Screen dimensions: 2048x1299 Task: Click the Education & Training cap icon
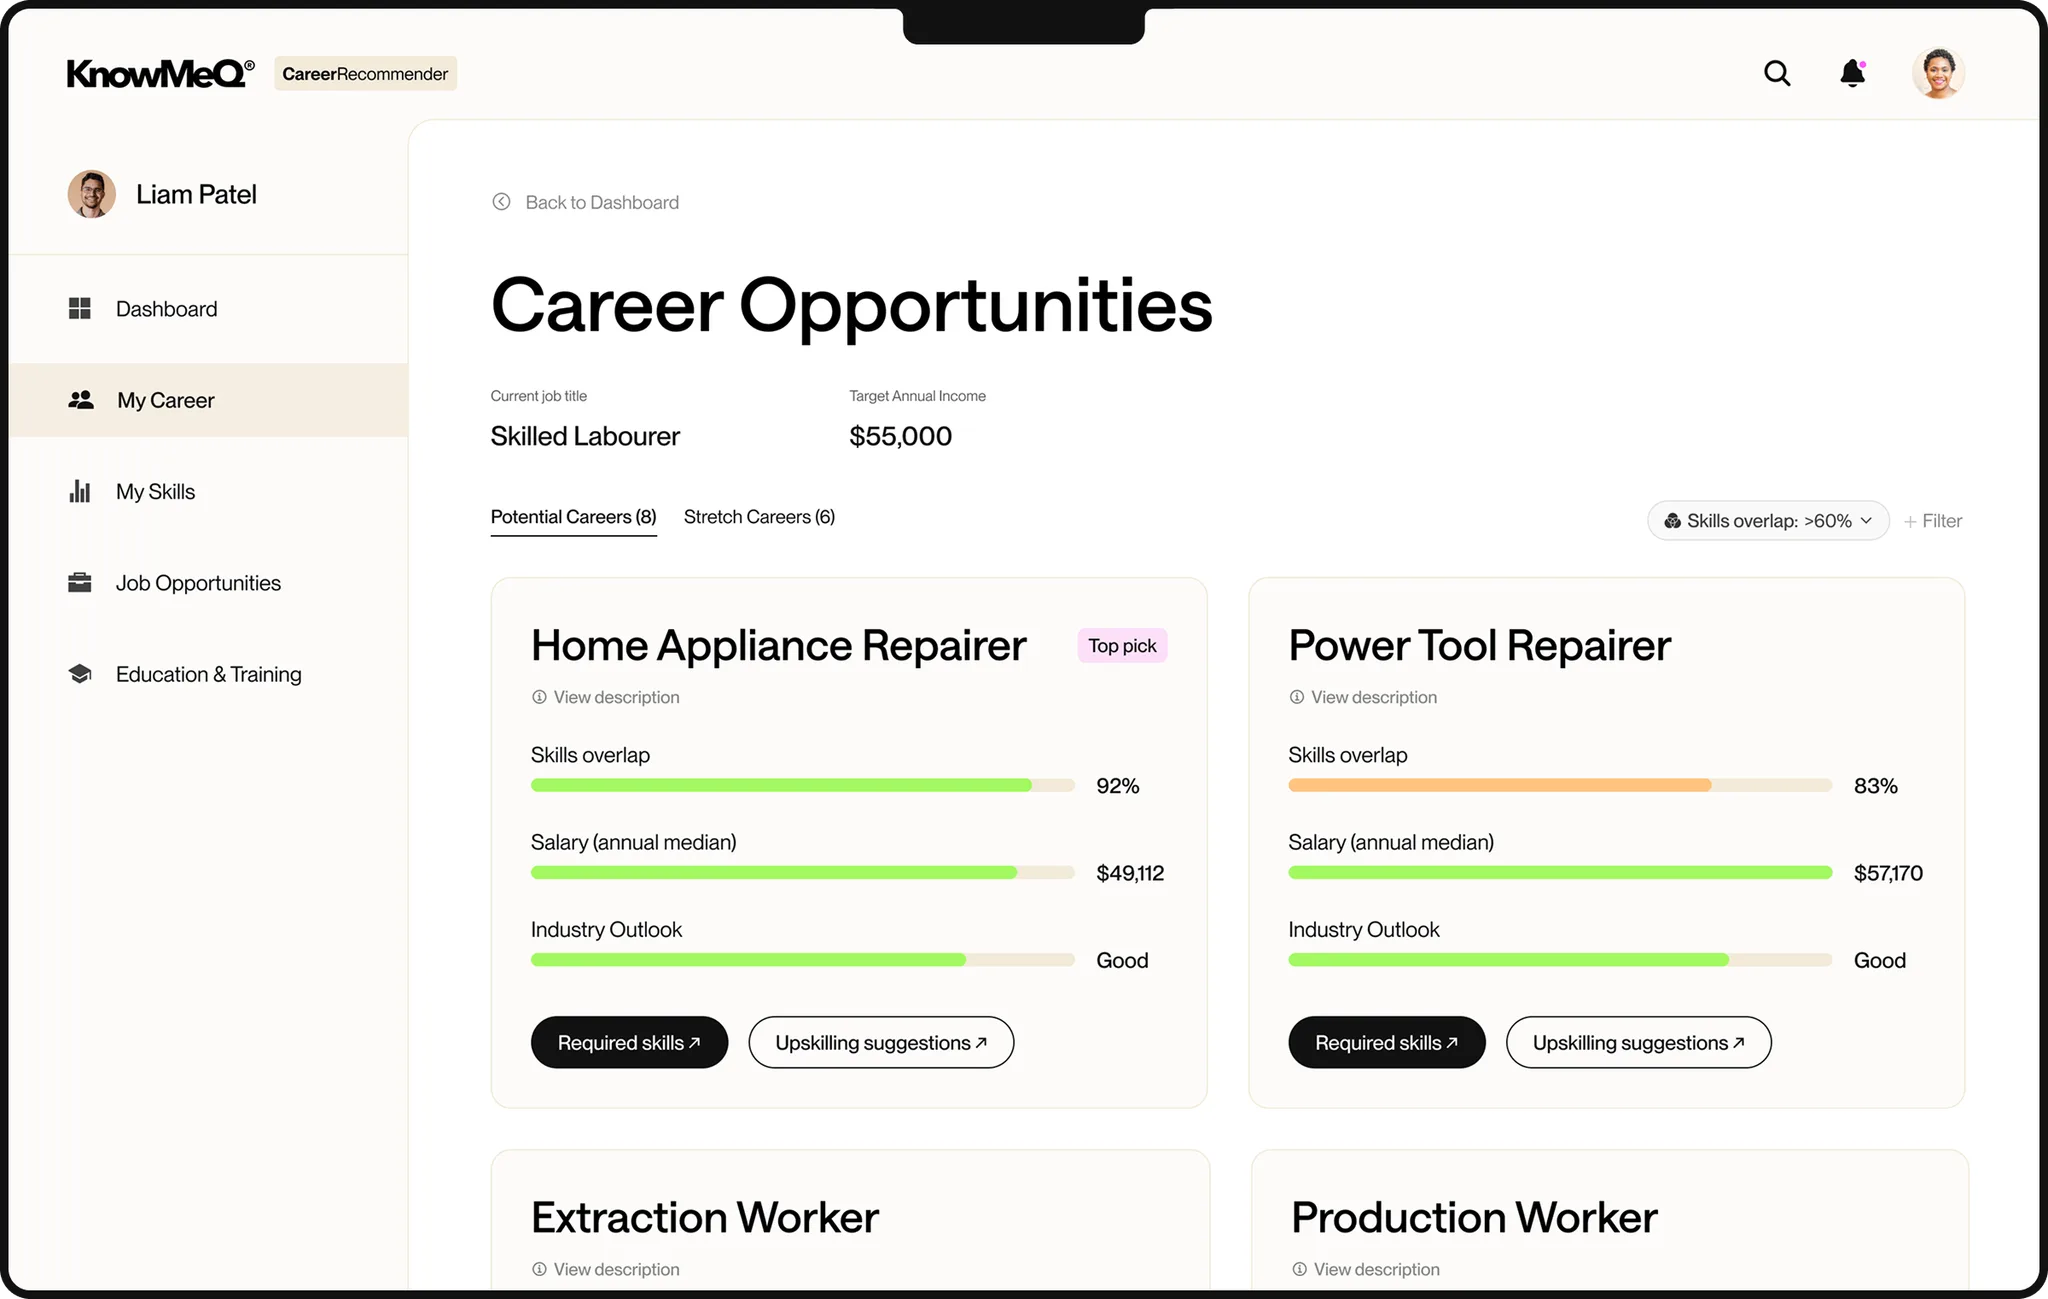pos(80,674)
